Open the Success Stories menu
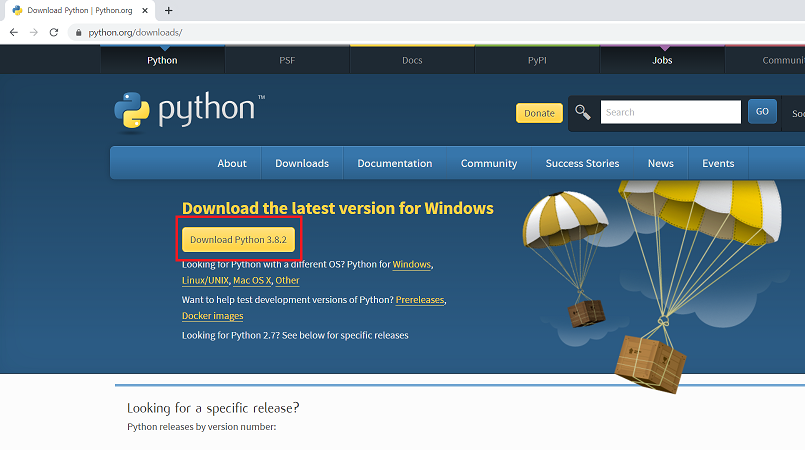This screenshot has width=805, height=450. (x=582, y=163)
